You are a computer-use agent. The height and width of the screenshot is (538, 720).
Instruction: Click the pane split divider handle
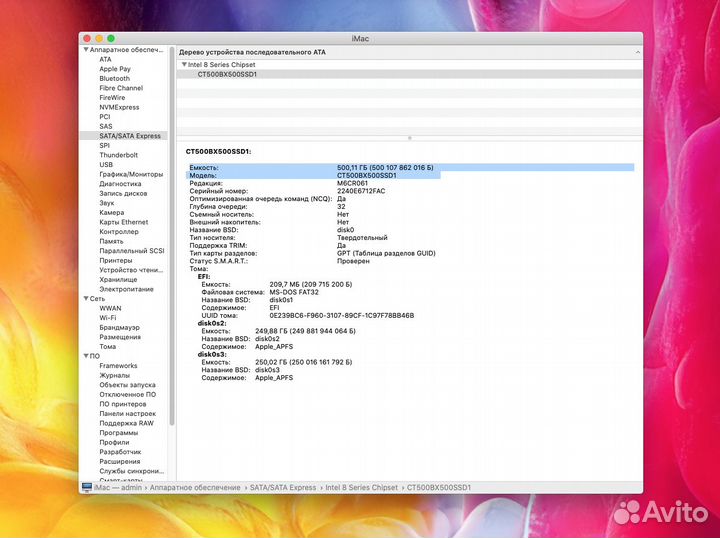[x=410, y=138]
